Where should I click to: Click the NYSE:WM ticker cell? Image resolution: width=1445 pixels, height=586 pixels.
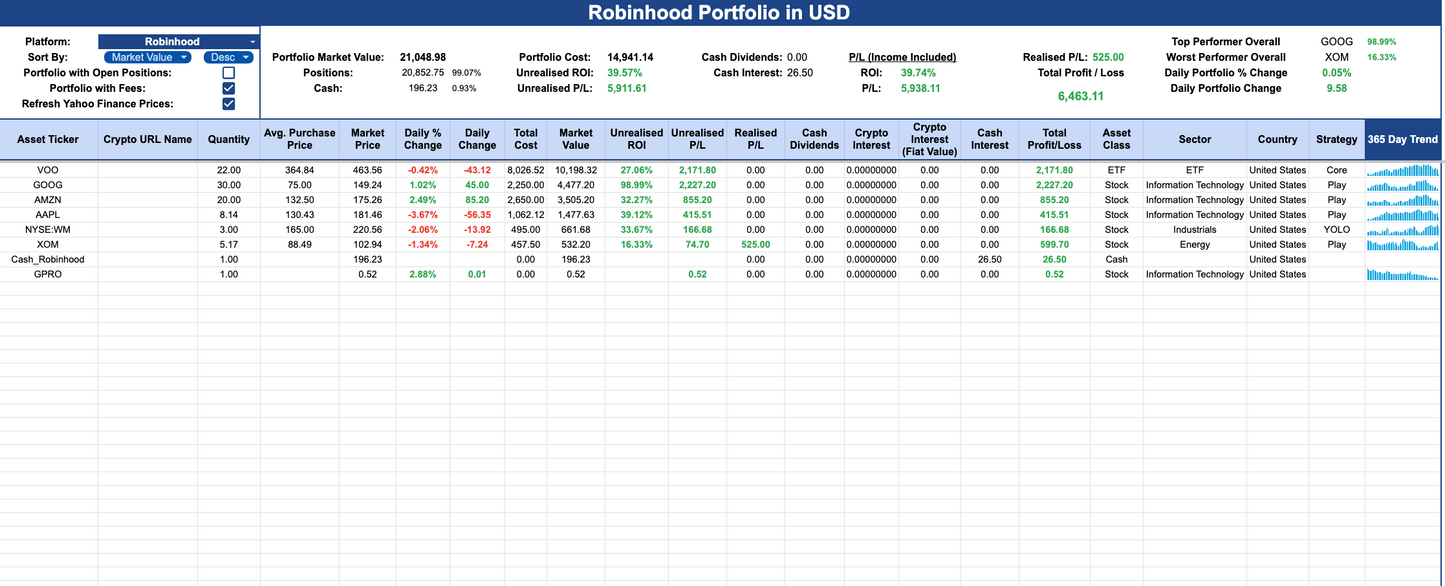click(48, 230)
